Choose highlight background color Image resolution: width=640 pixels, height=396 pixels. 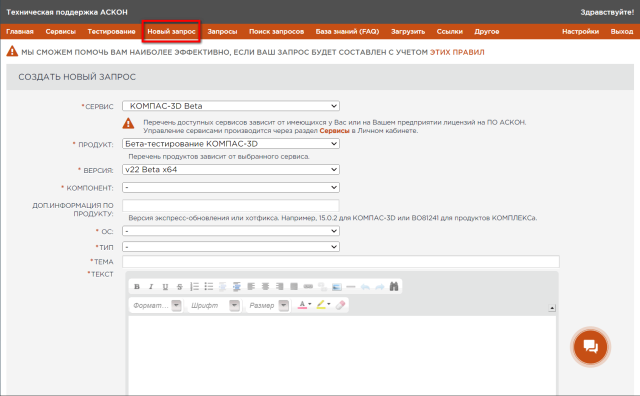(x=323, y=305)
